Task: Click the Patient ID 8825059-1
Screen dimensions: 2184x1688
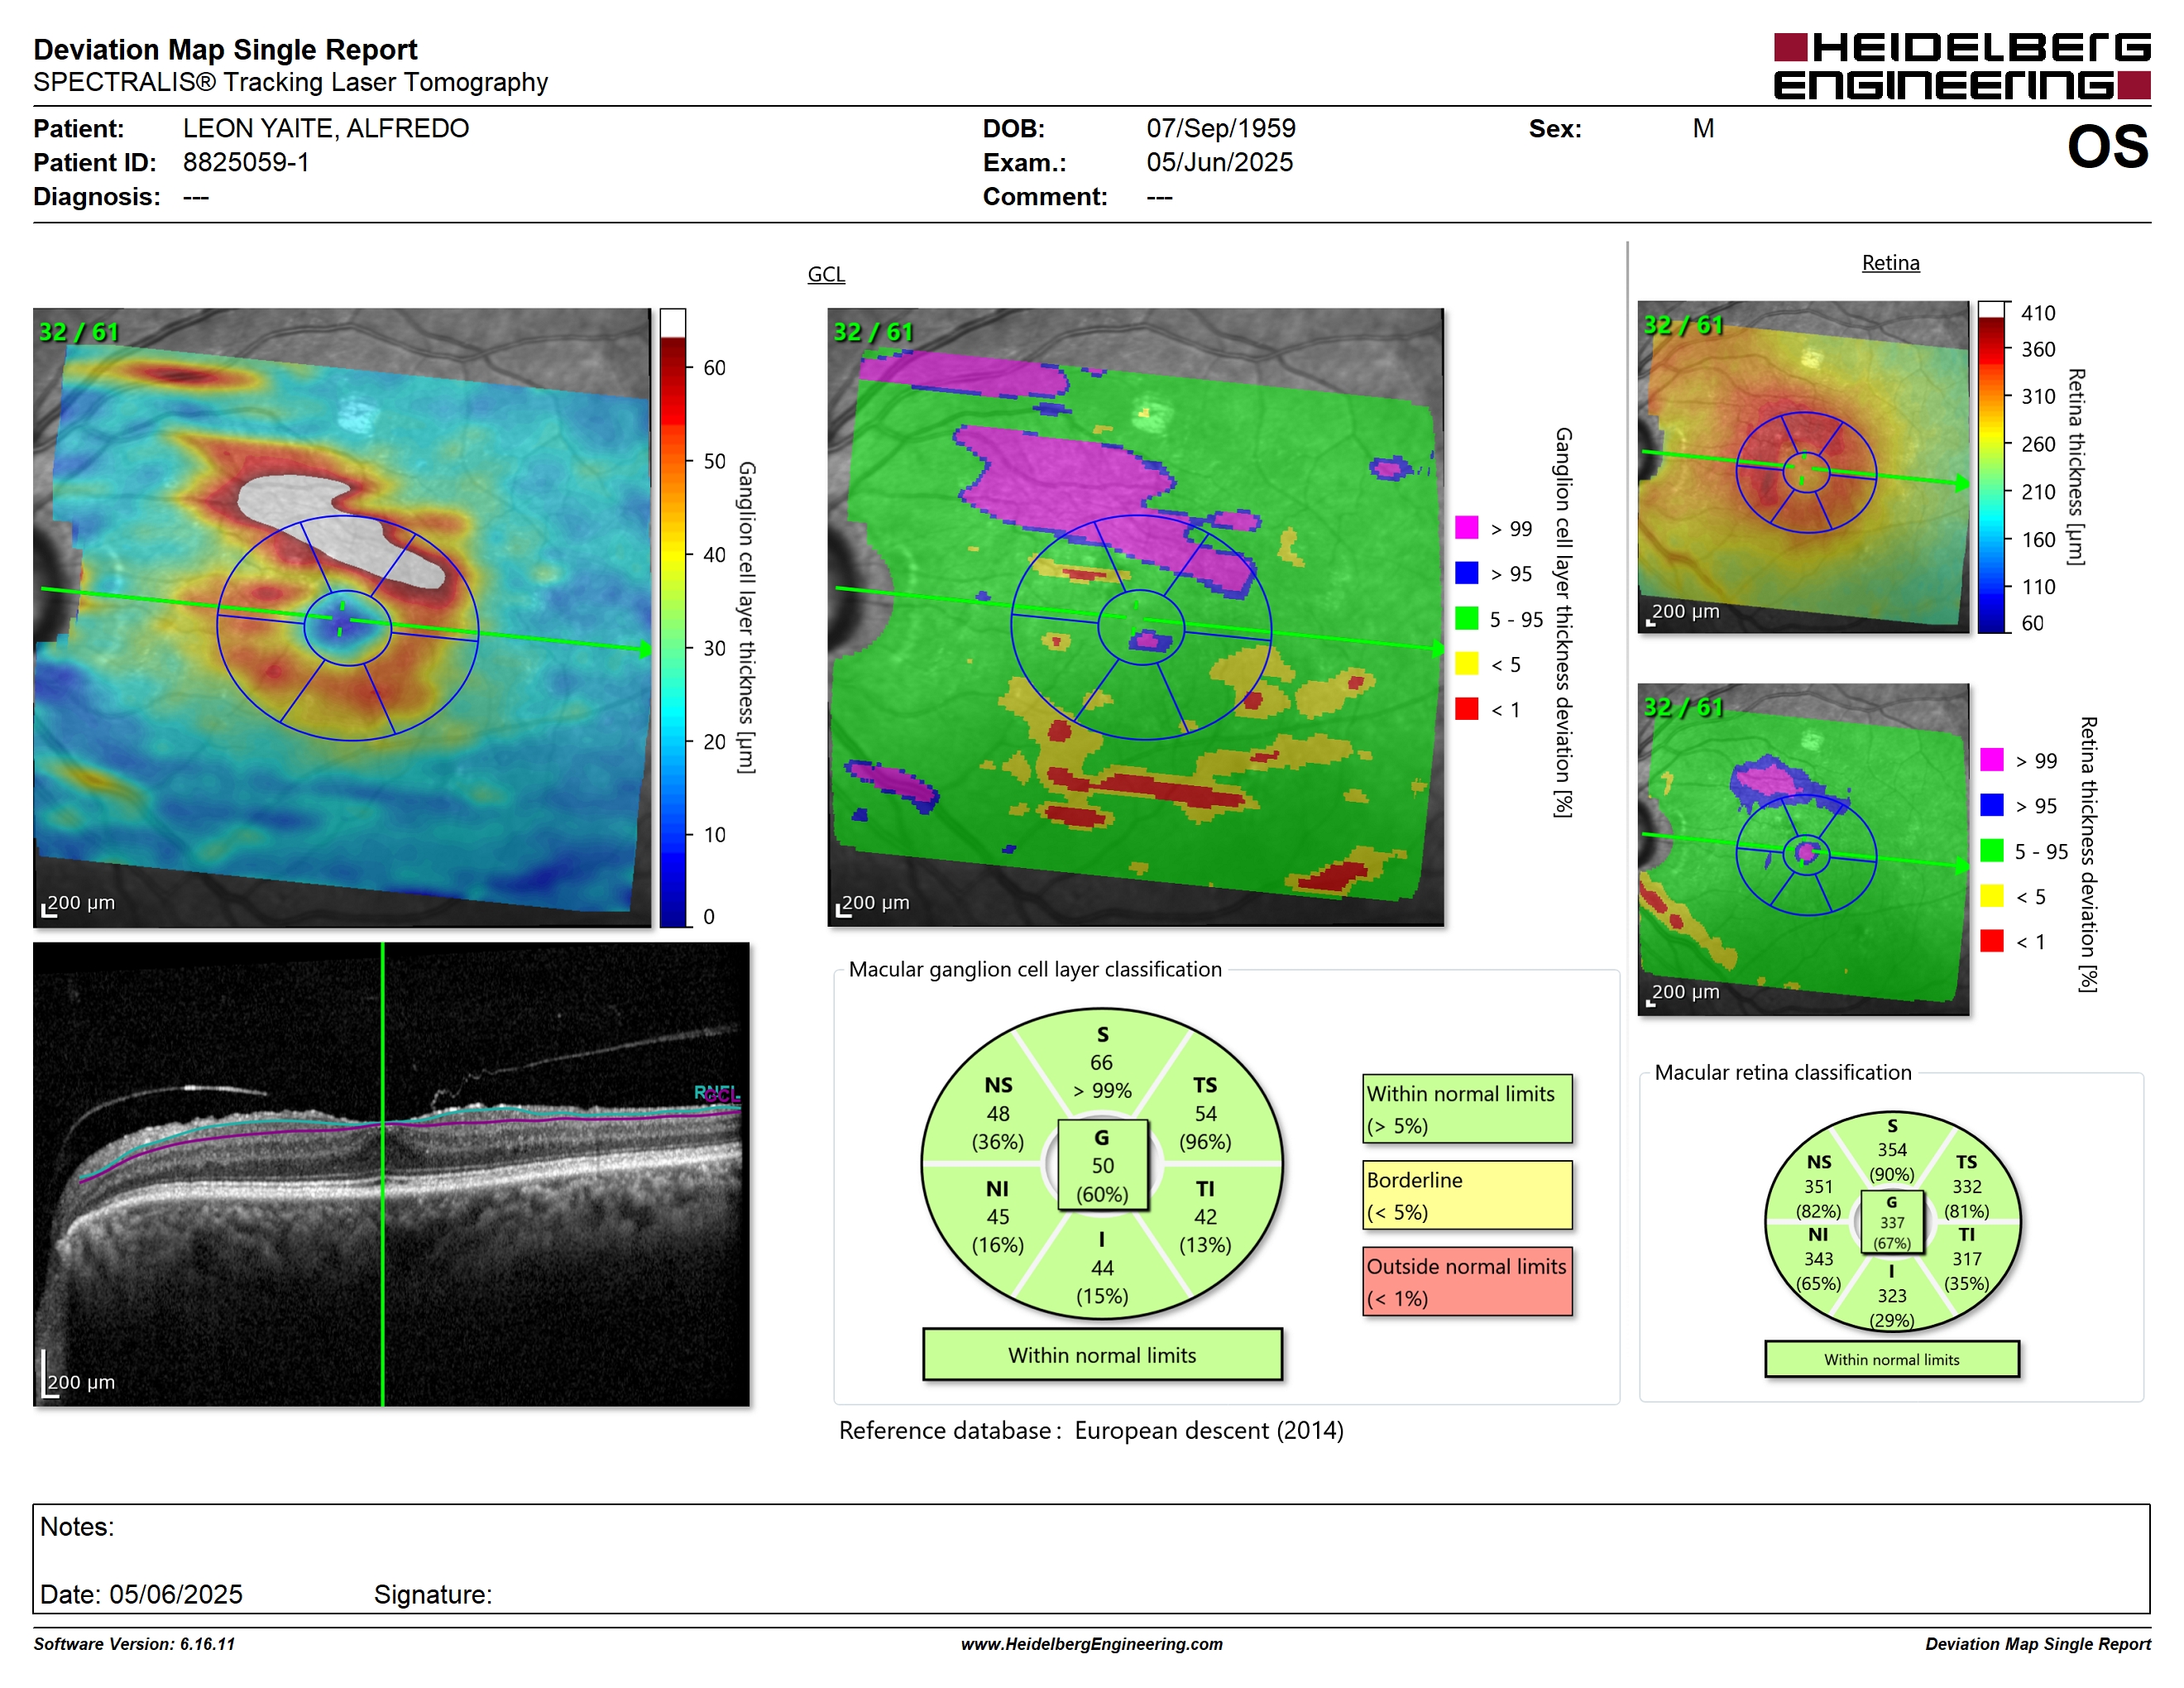Action: pos(246,162)
